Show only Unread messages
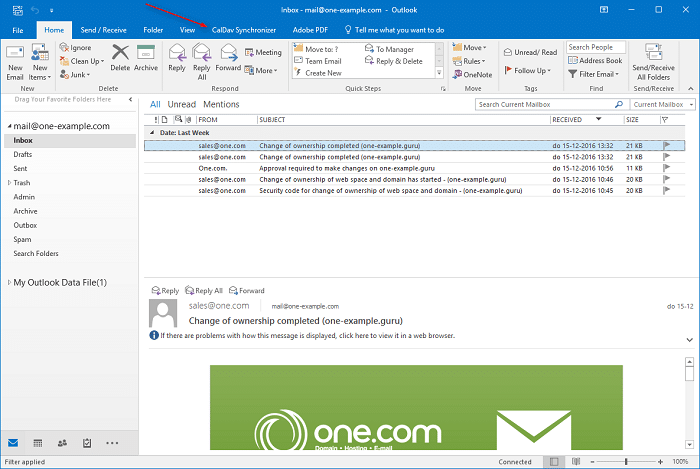Image resolution: width=700 pixels, height=469 pixels. pyautogui.click(x=181, y=104)
